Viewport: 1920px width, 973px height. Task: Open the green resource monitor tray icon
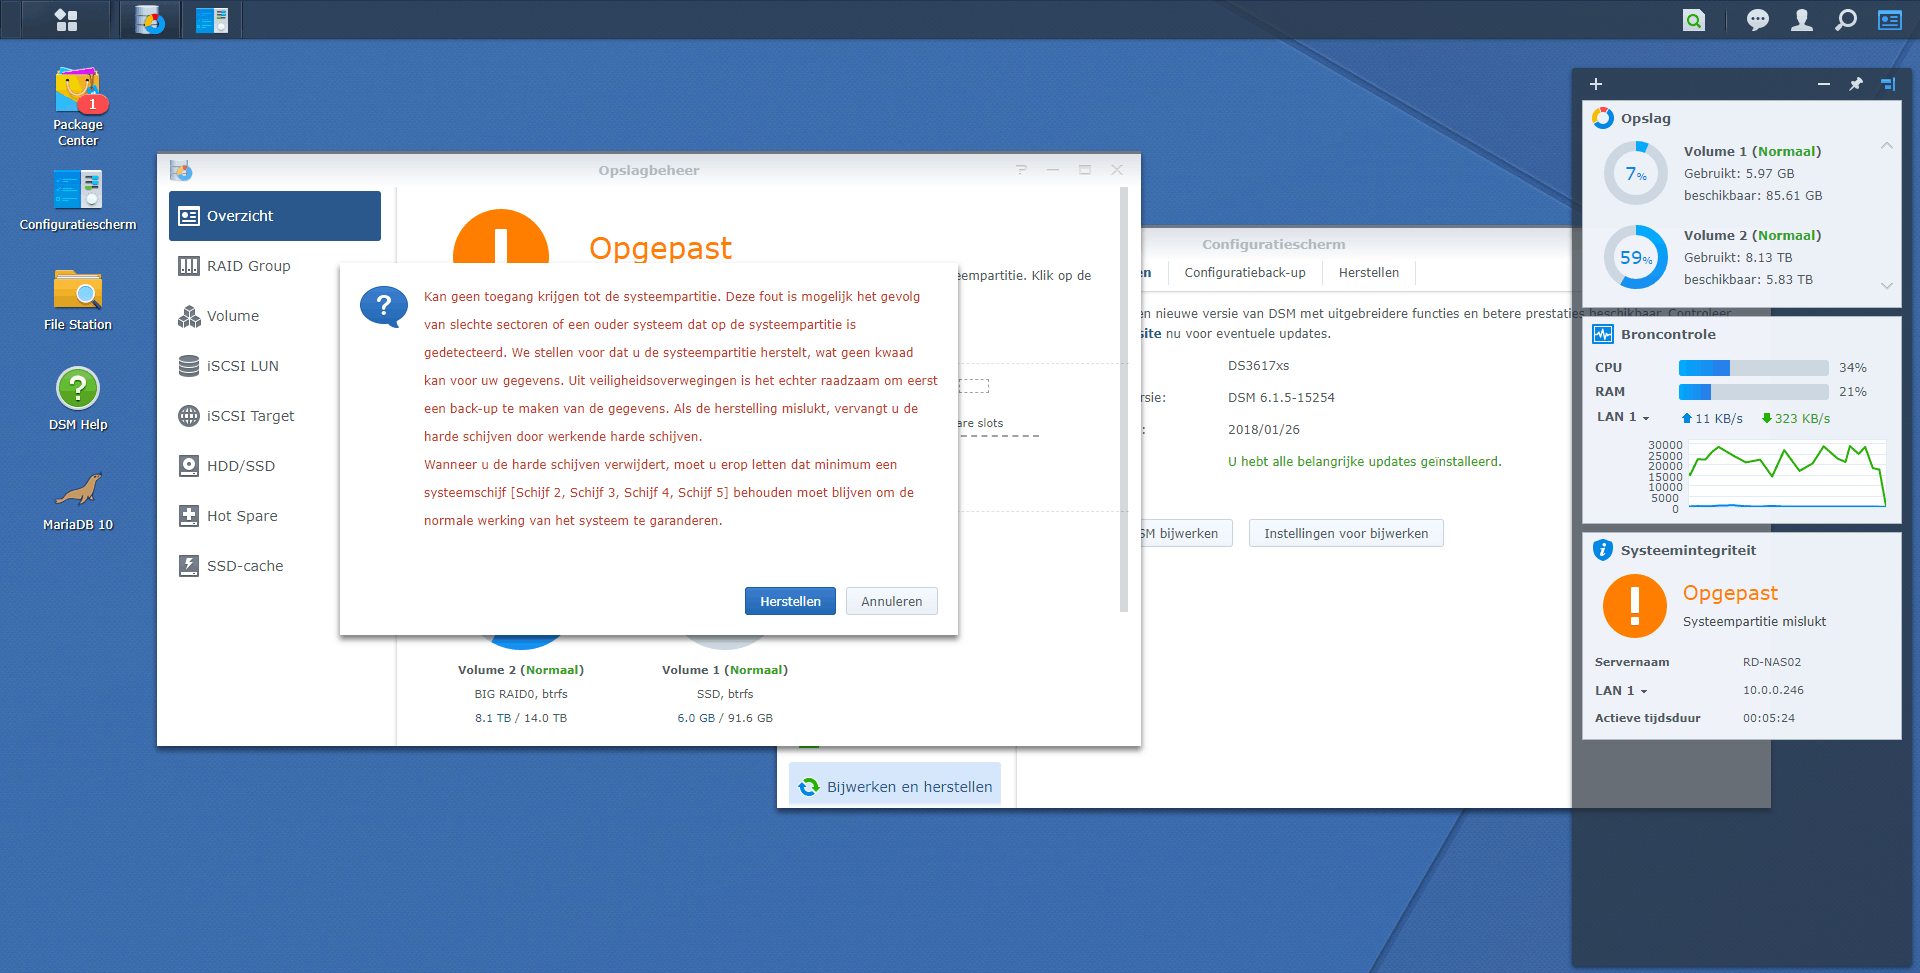point(1694,20)
